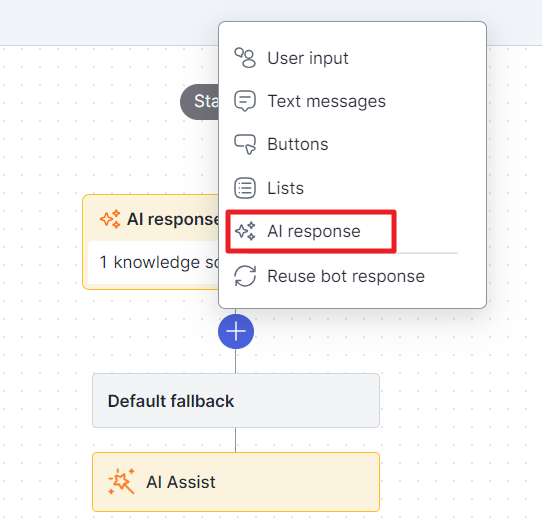The width and height of the screenshot is (542, 532).
Task: Click the Text messages speech bubble icon
Action: pyautogui.click(x=245, y=101)
